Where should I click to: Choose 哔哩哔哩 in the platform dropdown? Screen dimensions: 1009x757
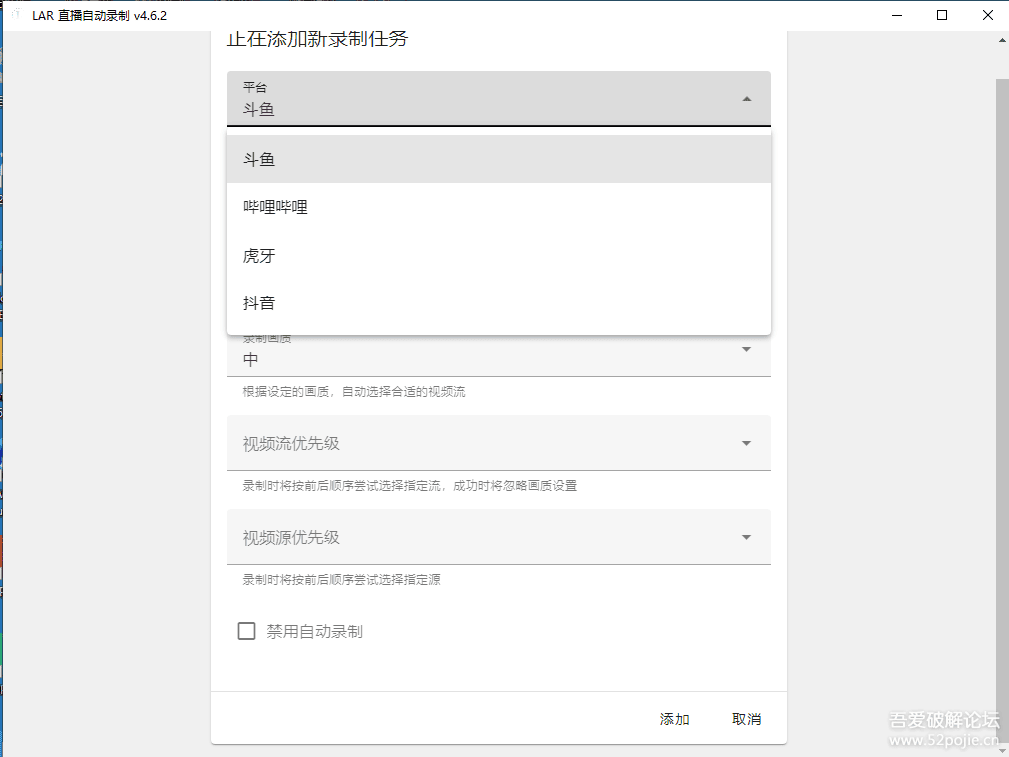coord(499,207)
